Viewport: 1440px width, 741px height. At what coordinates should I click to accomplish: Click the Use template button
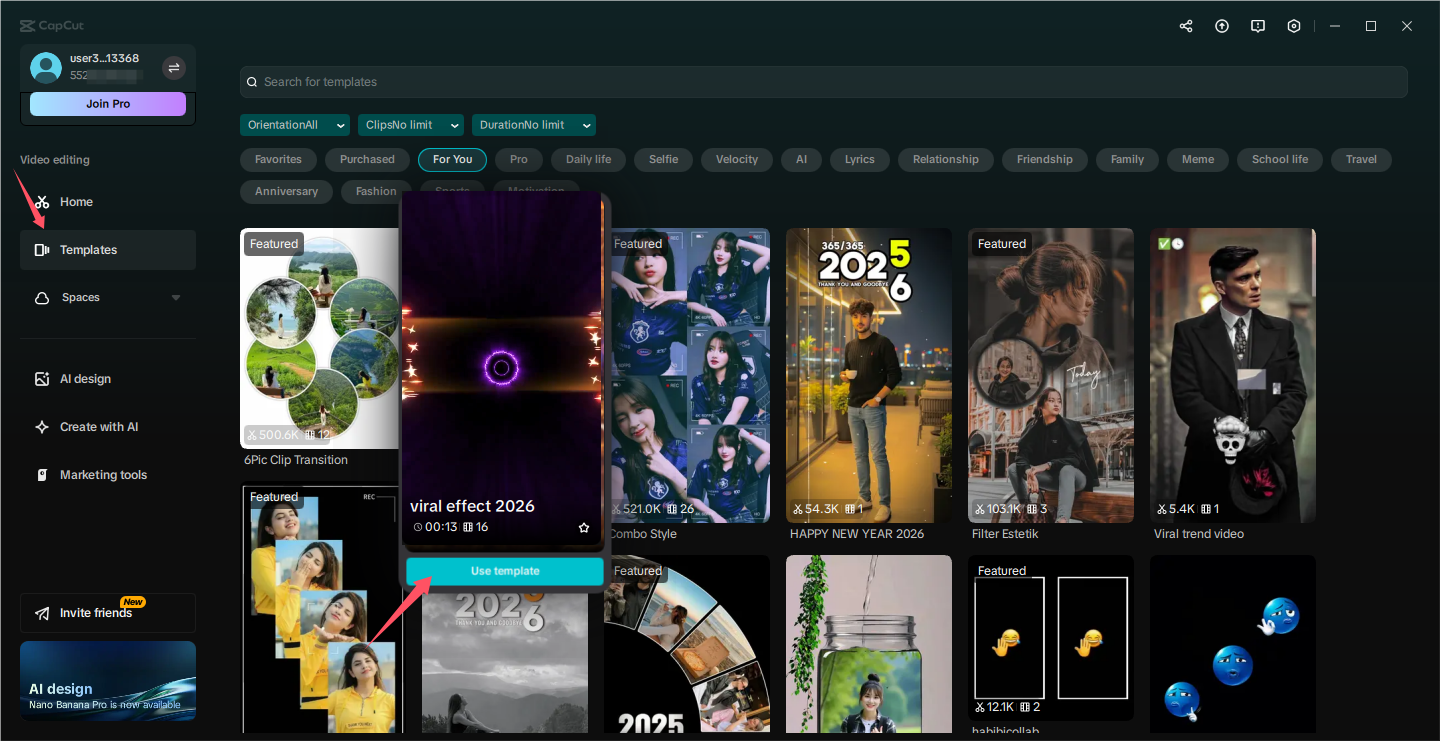click(505, 571)
